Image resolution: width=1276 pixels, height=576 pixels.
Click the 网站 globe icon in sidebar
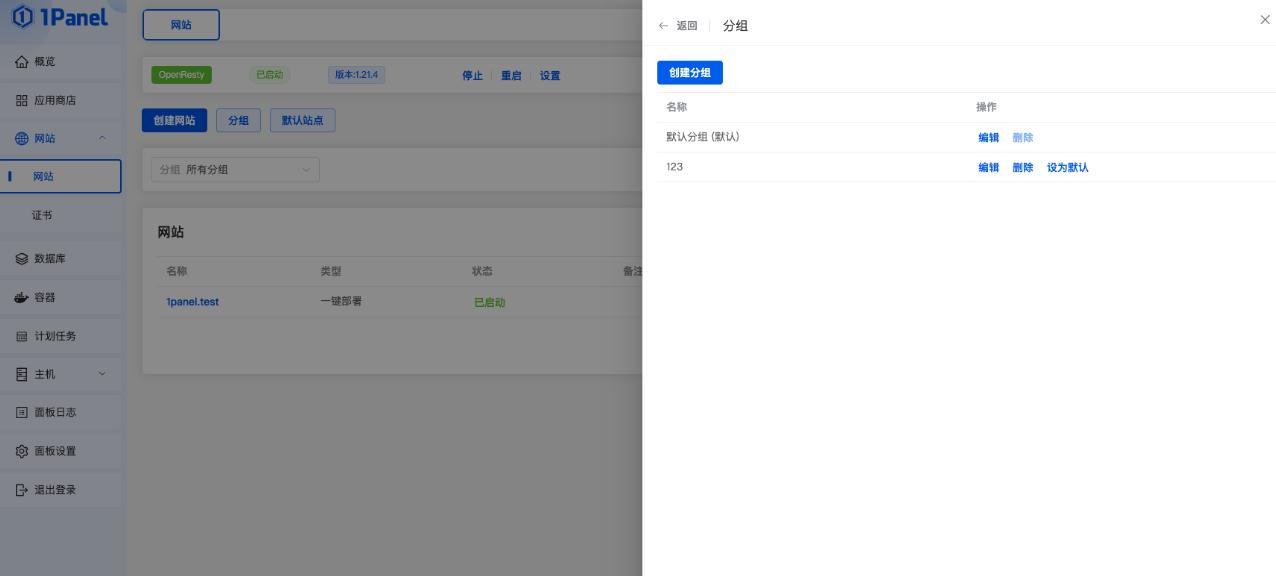pyautogui.click(x=22, y=139)
